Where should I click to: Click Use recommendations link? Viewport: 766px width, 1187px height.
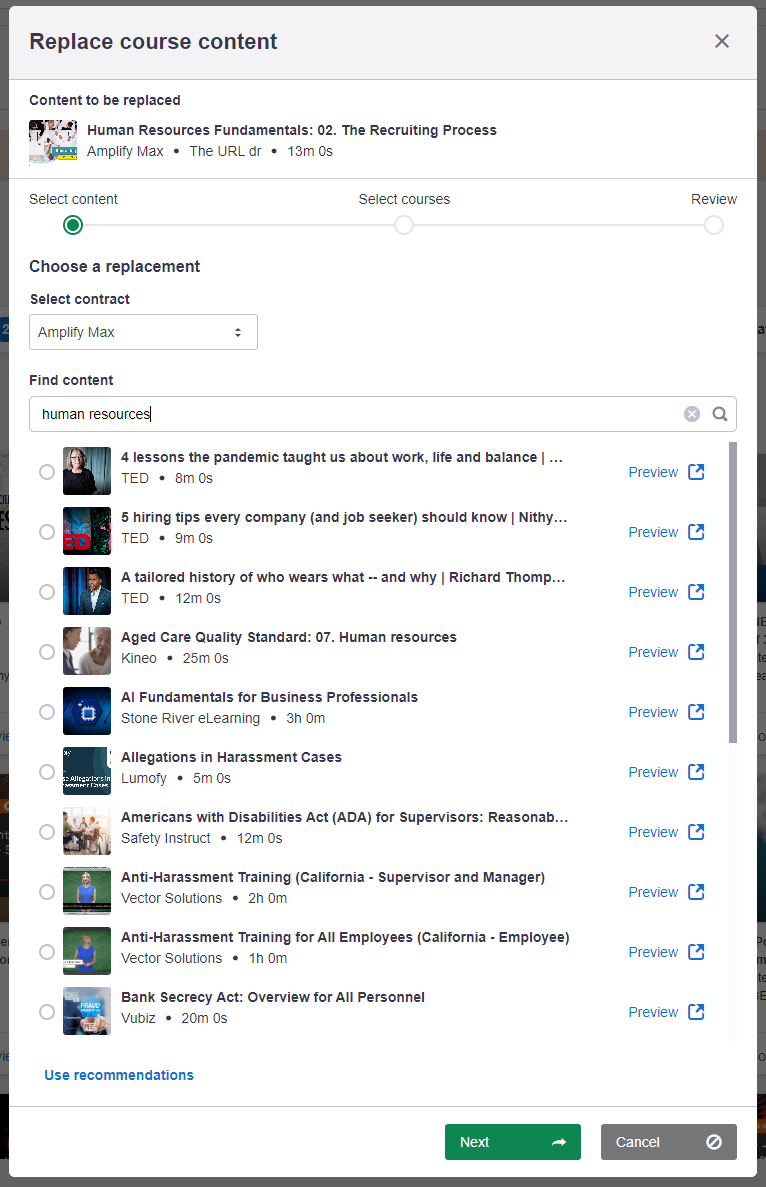tap(119, 1075)
